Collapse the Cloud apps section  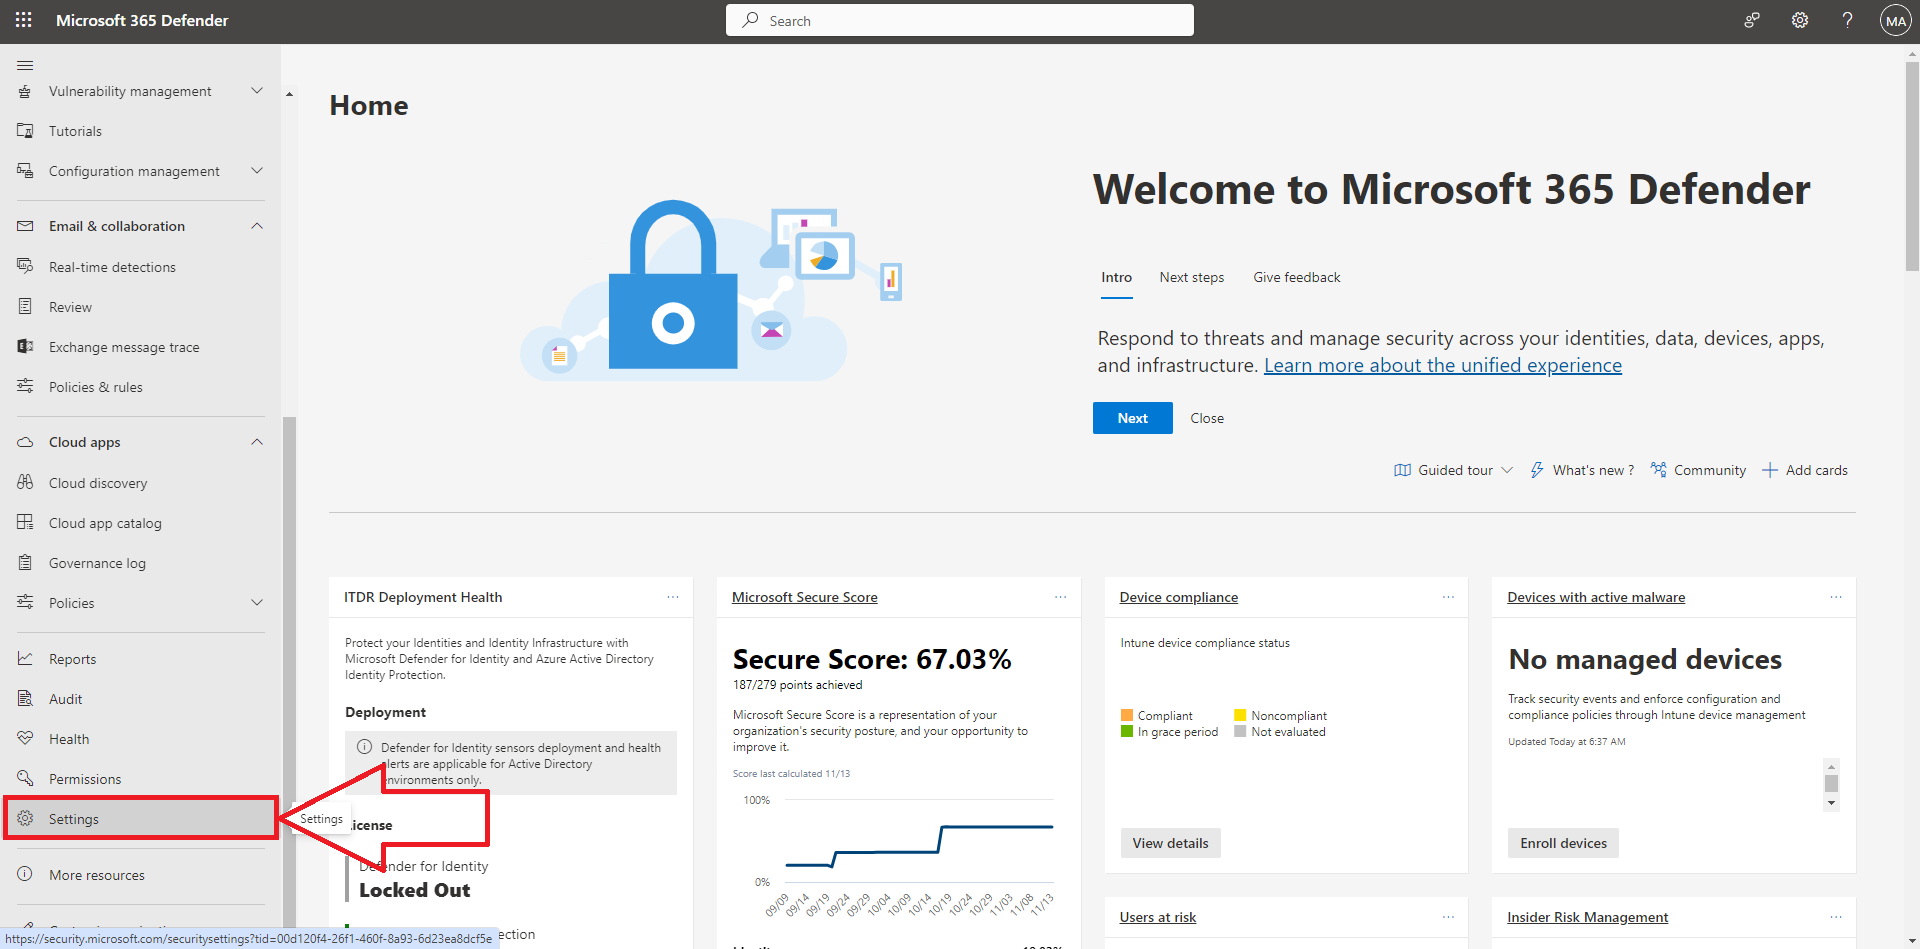point(257,442)
